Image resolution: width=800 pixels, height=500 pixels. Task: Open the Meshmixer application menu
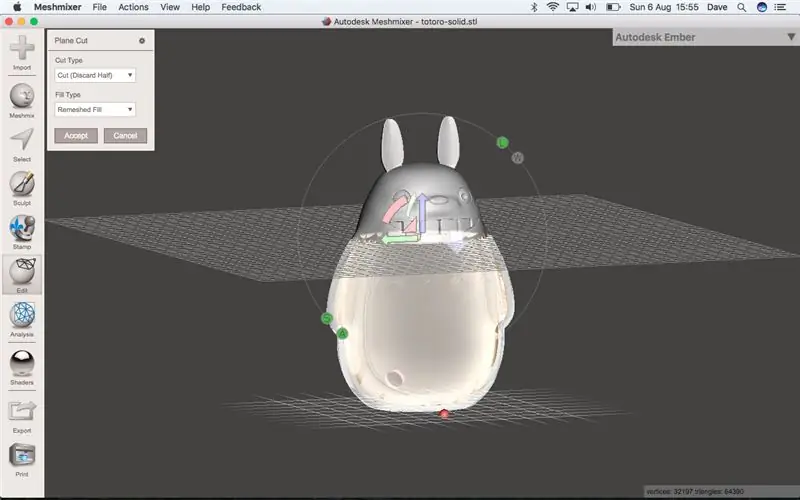pos(58,7)
